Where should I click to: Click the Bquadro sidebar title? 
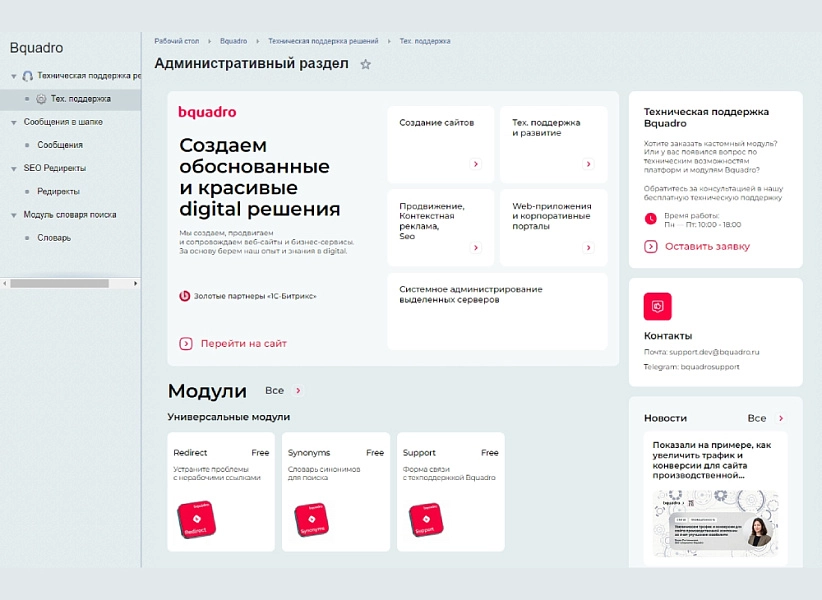[36, 48]
